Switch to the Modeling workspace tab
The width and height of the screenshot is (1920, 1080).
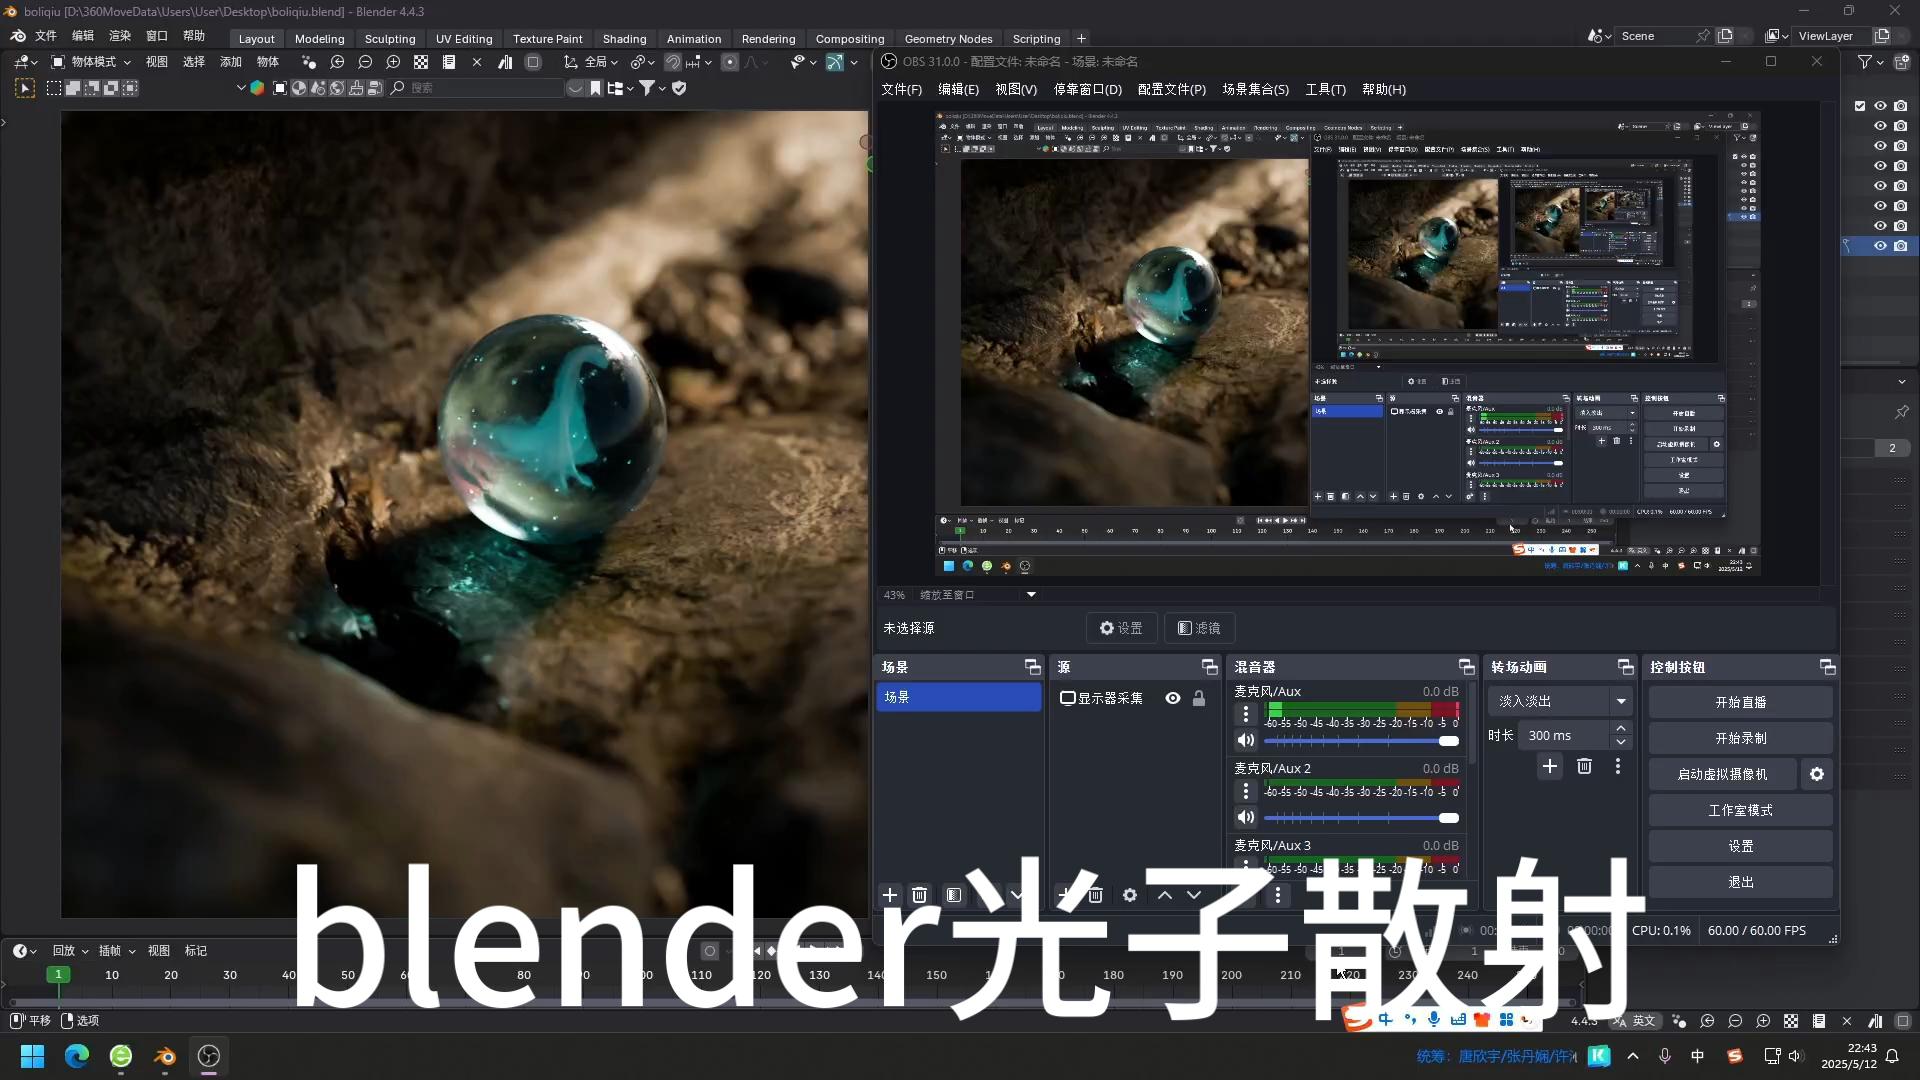click(319, 39)
